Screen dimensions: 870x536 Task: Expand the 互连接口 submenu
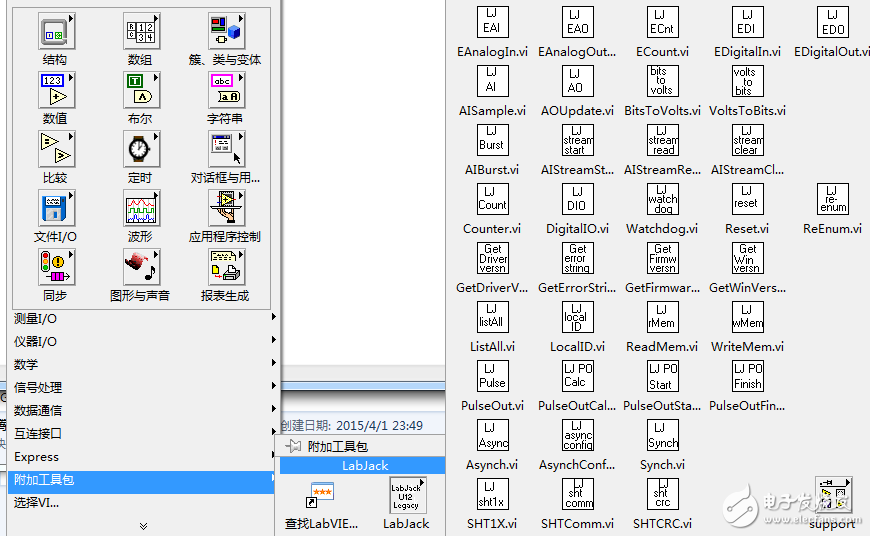coord(143,433)
